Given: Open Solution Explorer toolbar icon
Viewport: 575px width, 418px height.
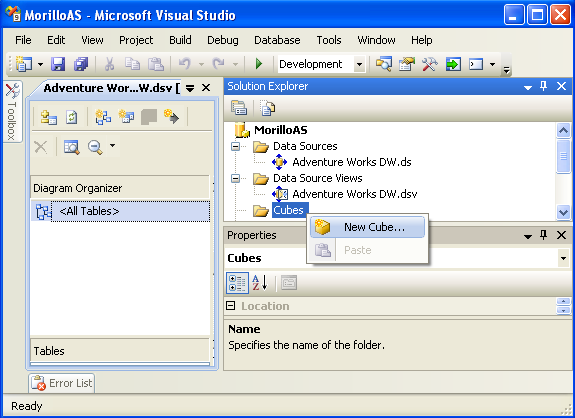Looking at the screenshot, I should click(x=384, y=64).
